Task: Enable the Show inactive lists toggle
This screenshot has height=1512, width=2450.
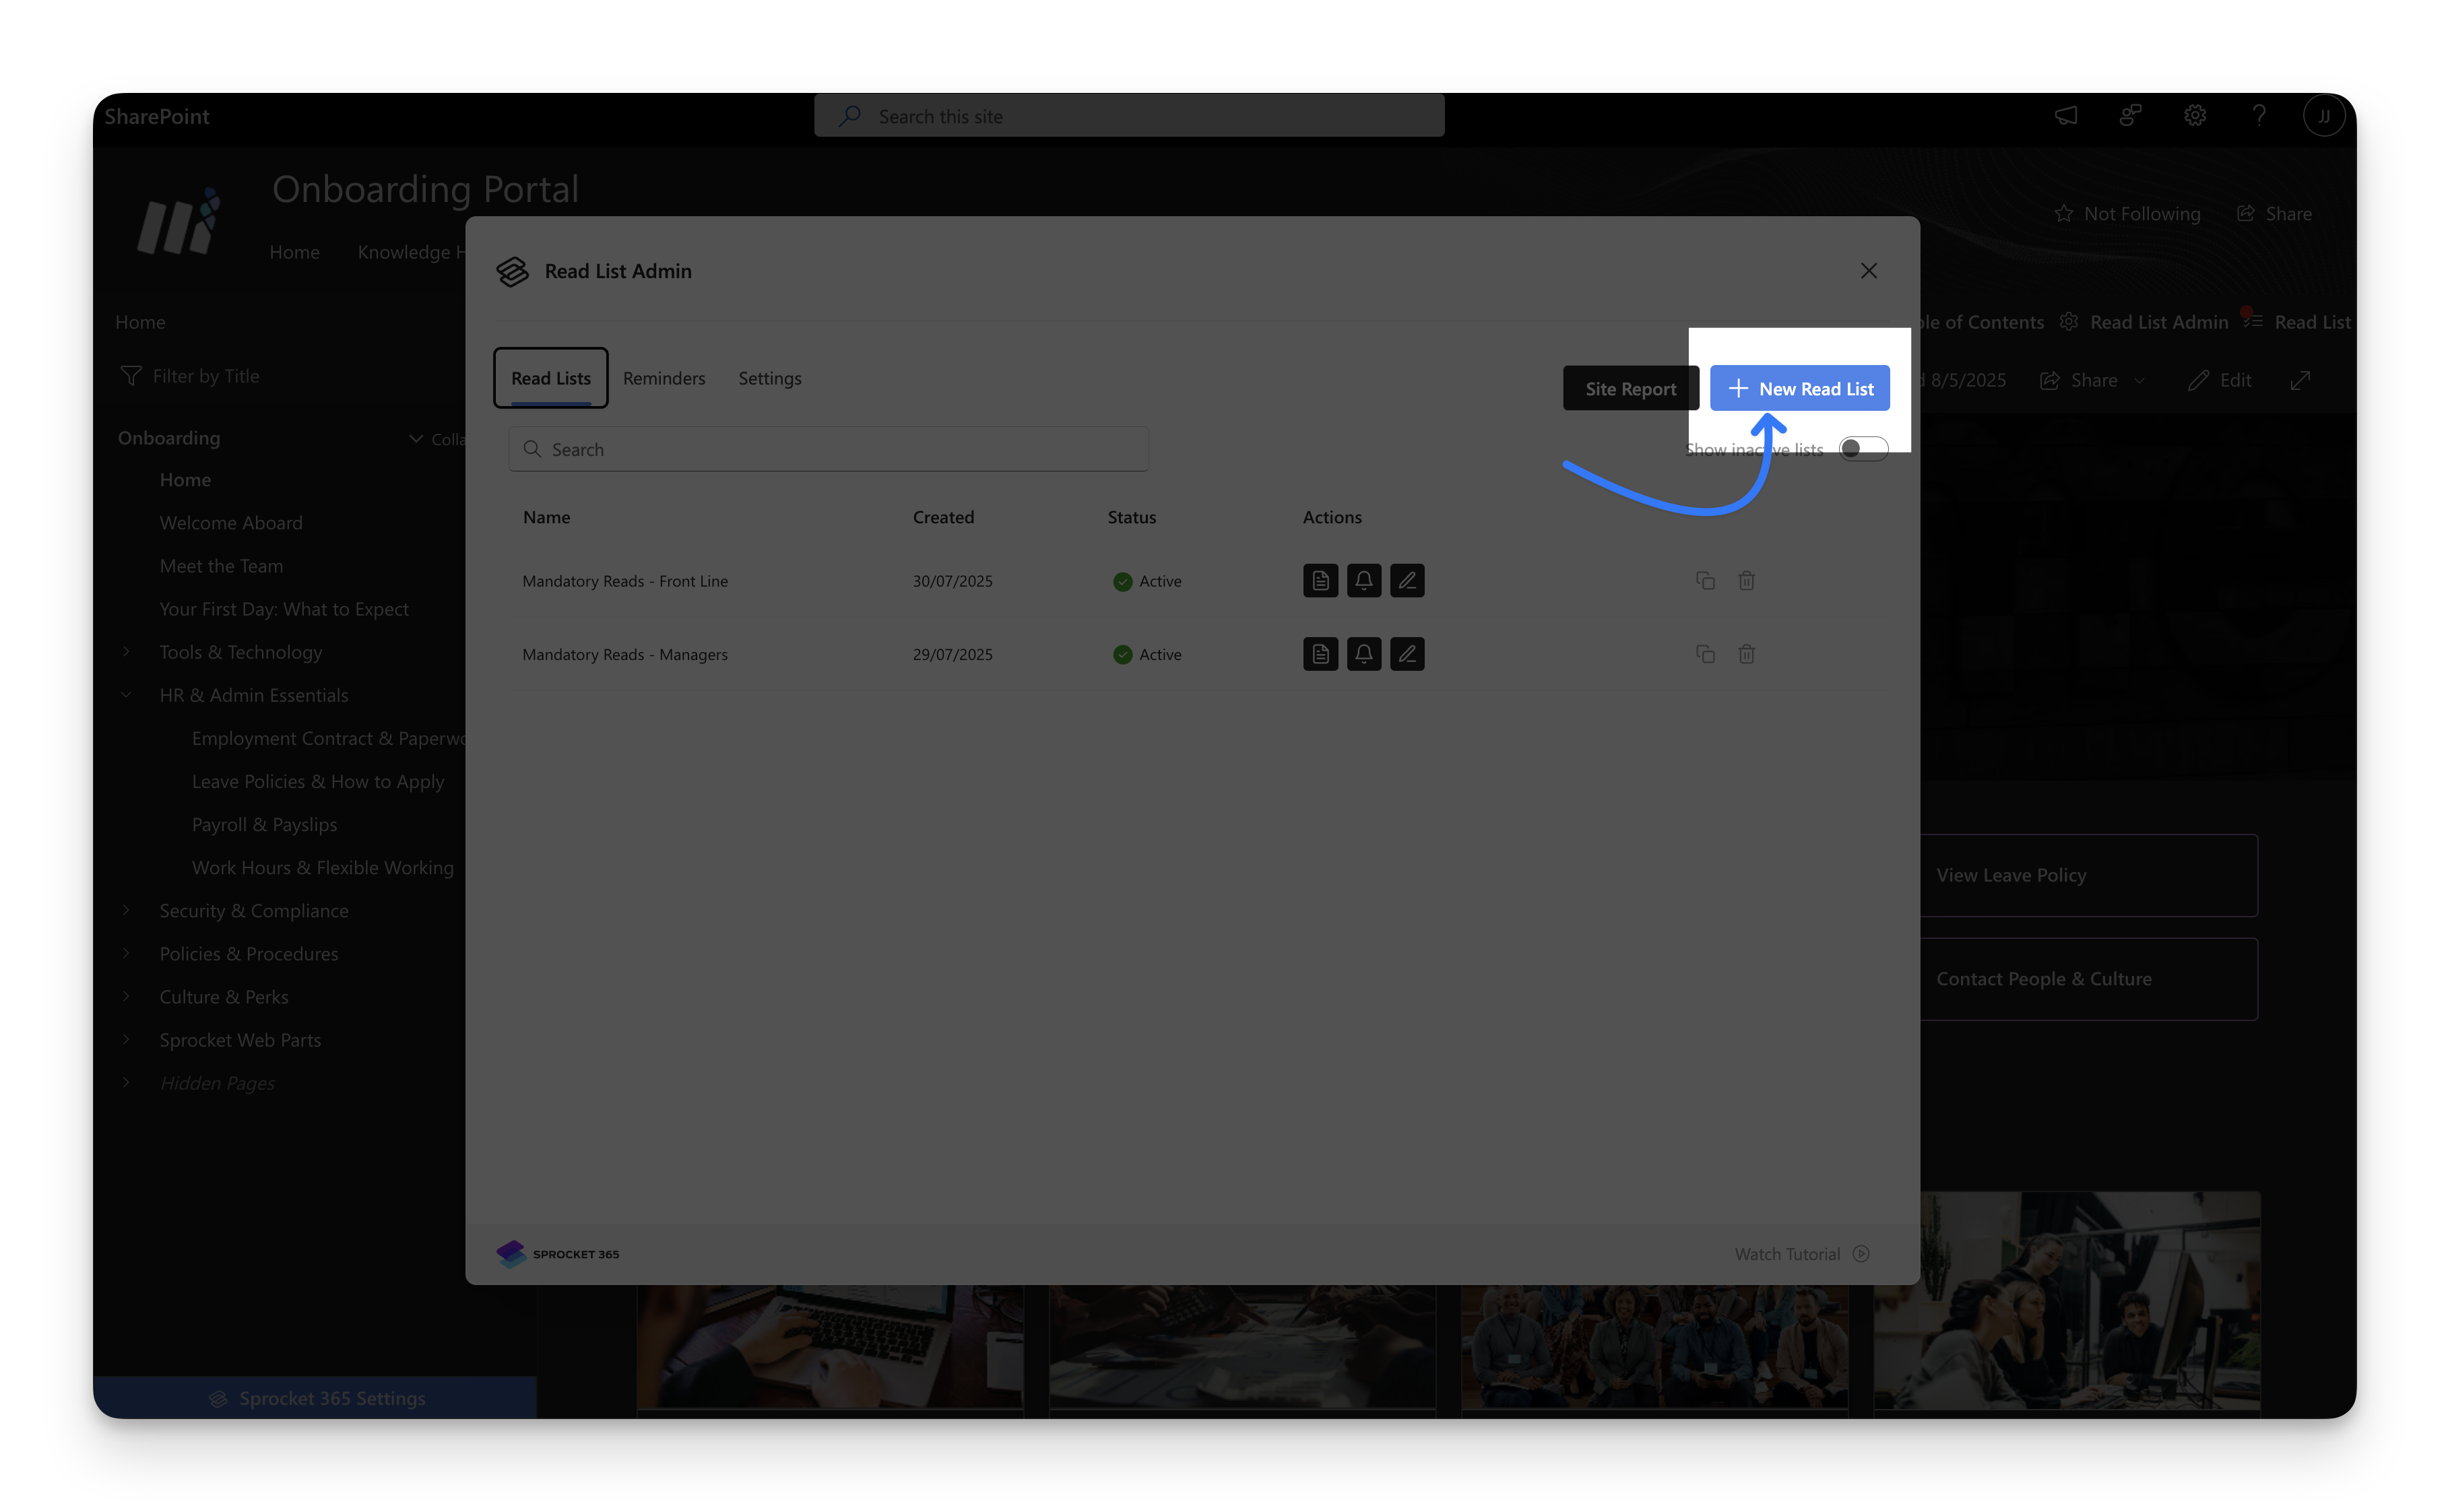Action: pyautogui.click(x=1862, y=449)
